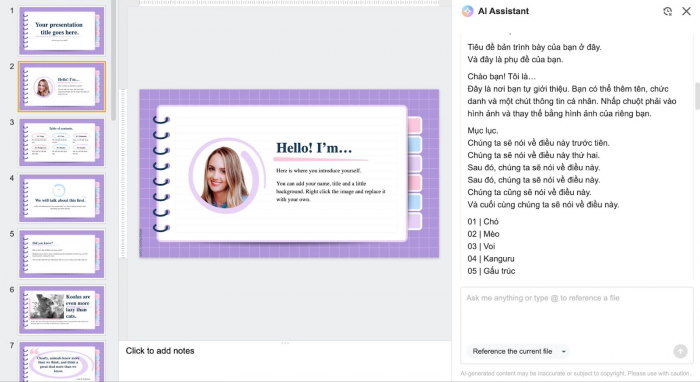The image size is (700, 382).
Task: Select slide 6 Koalas thumbnail
Action: pos(62,310)
